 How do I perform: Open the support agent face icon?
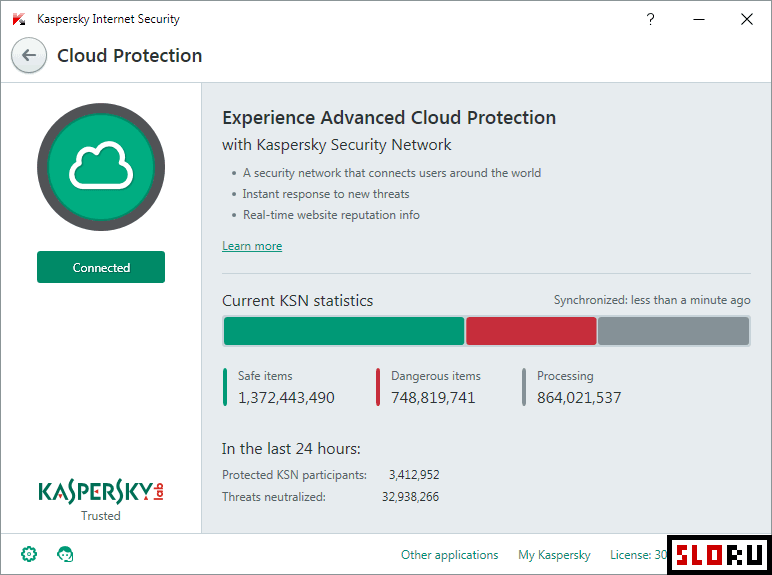(66, 554)
